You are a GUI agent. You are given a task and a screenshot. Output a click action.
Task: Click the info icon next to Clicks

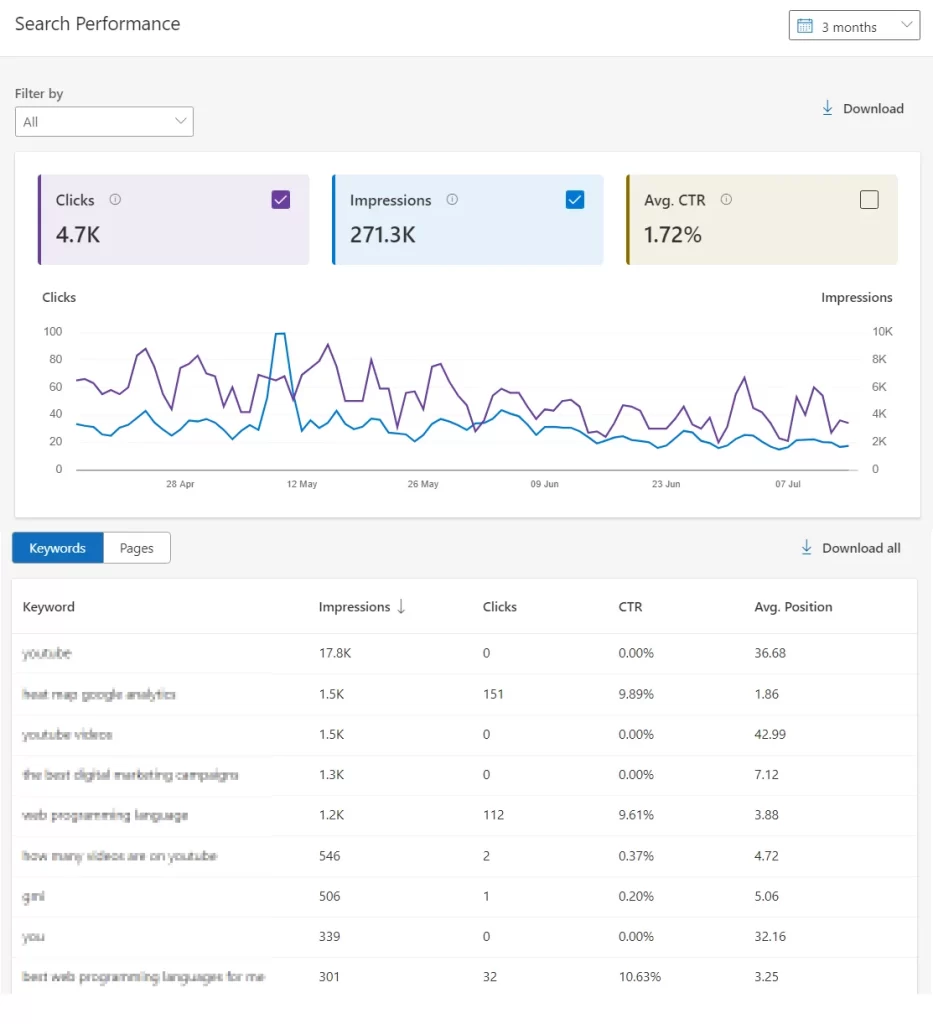pyautogui.click(x=115, y=200)
